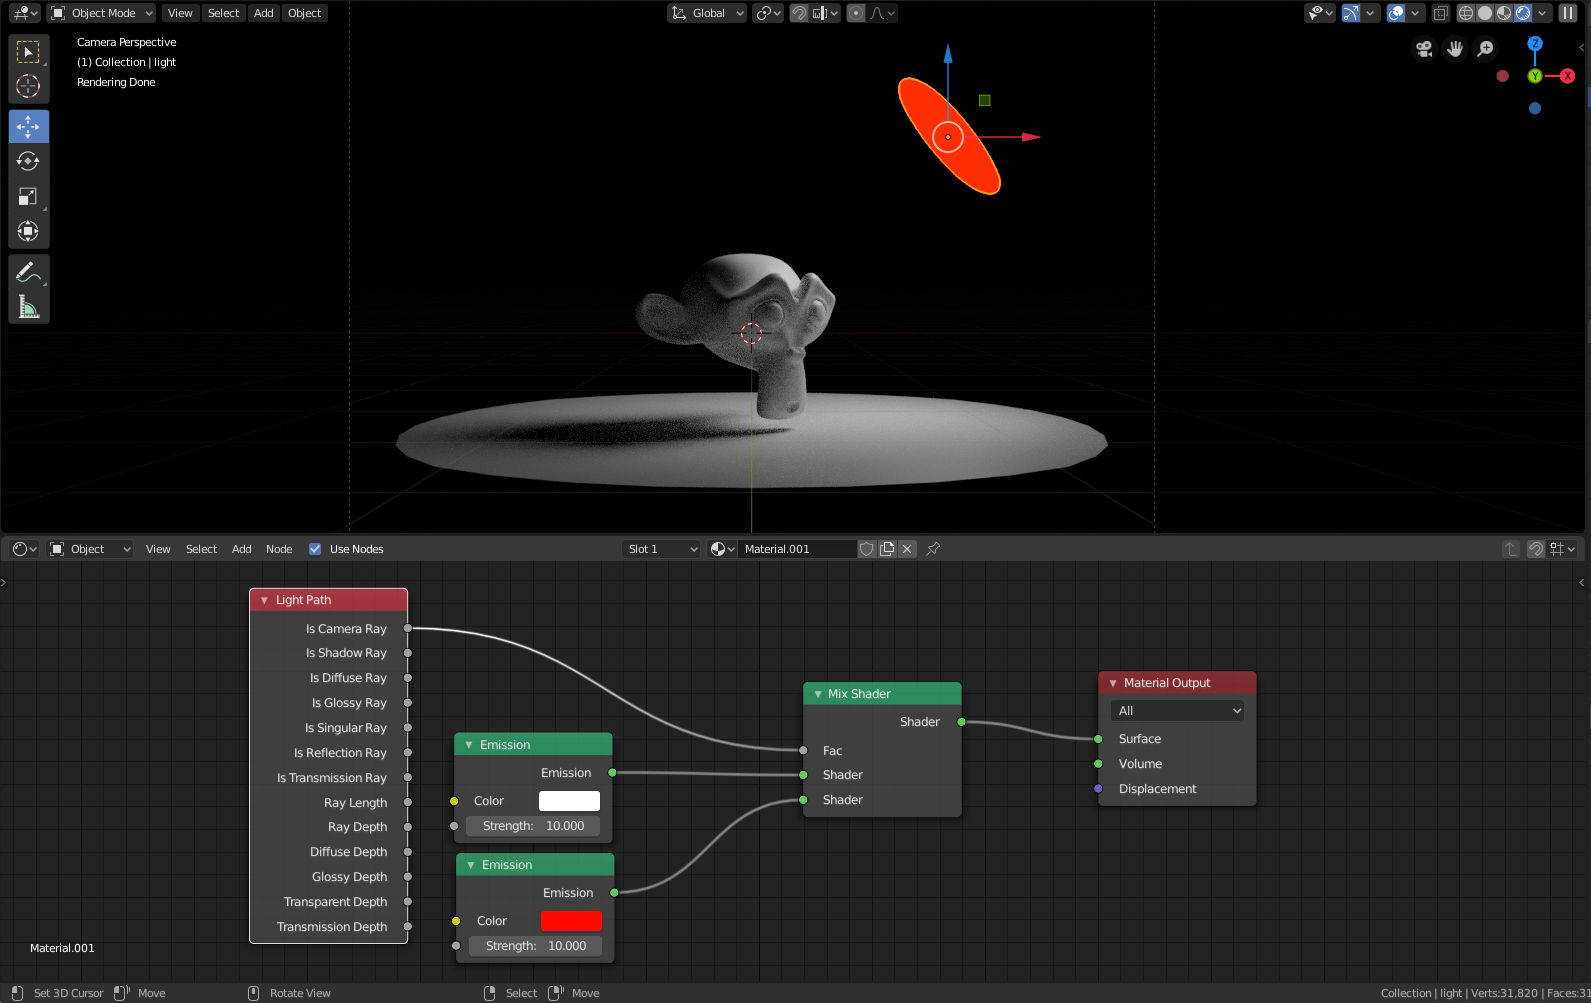Select the Annotate tool

28,271
